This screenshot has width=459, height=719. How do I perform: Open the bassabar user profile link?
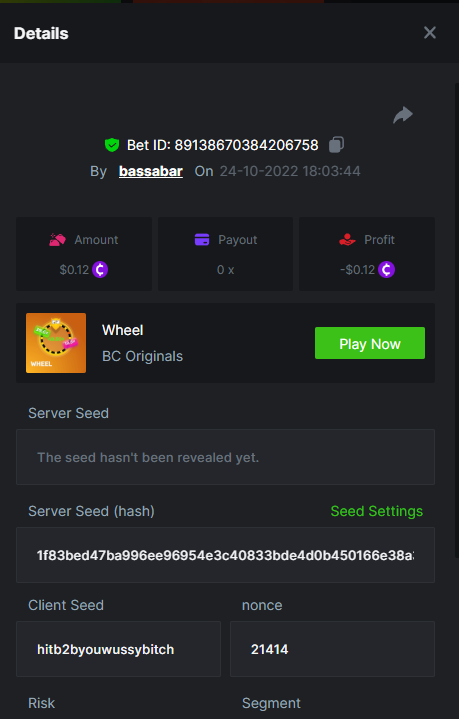coord(151,171)
